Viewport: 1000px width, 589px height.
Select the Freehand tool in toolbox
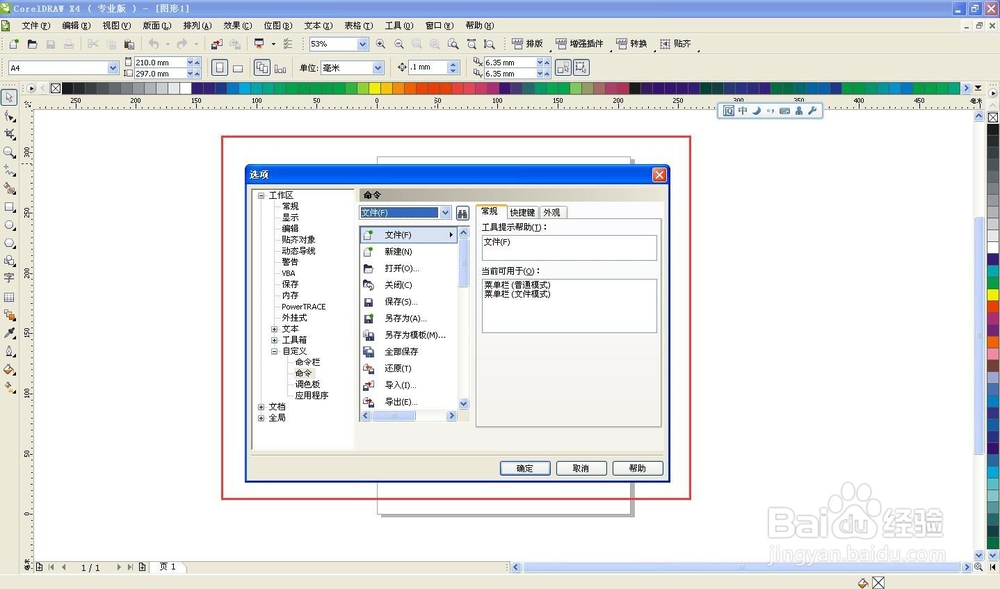click(x=9, y=170)
